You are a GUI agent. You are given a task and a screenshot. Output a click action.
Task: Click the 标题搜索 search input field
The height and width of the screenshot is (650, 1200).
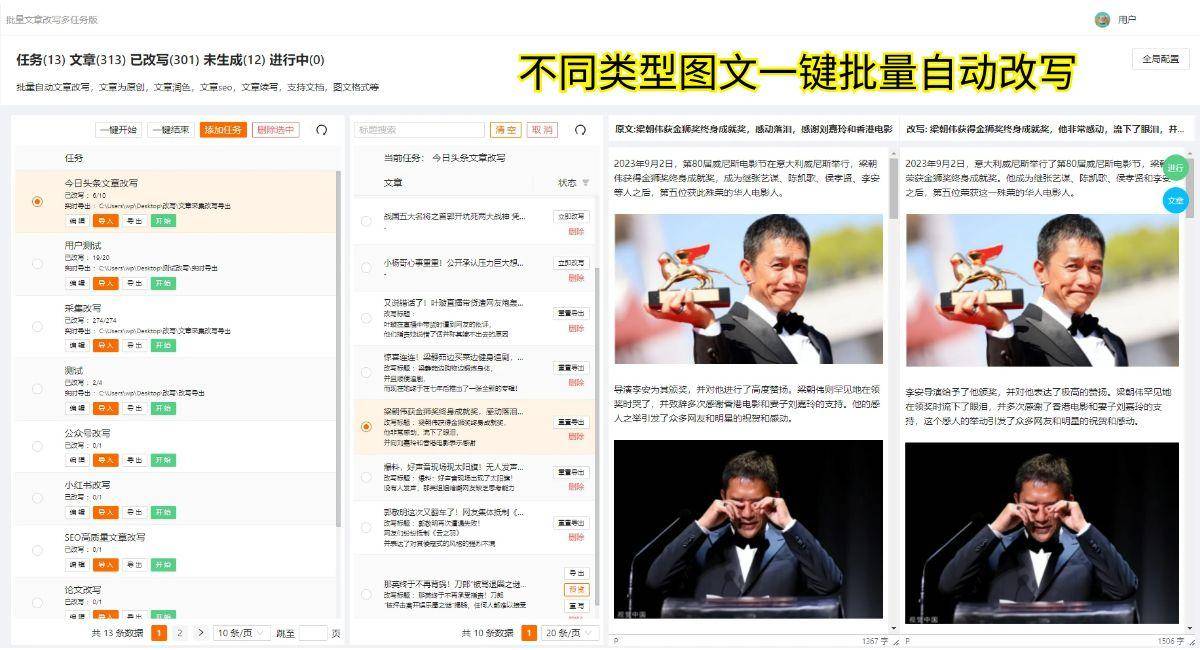[x=419, y=130]
